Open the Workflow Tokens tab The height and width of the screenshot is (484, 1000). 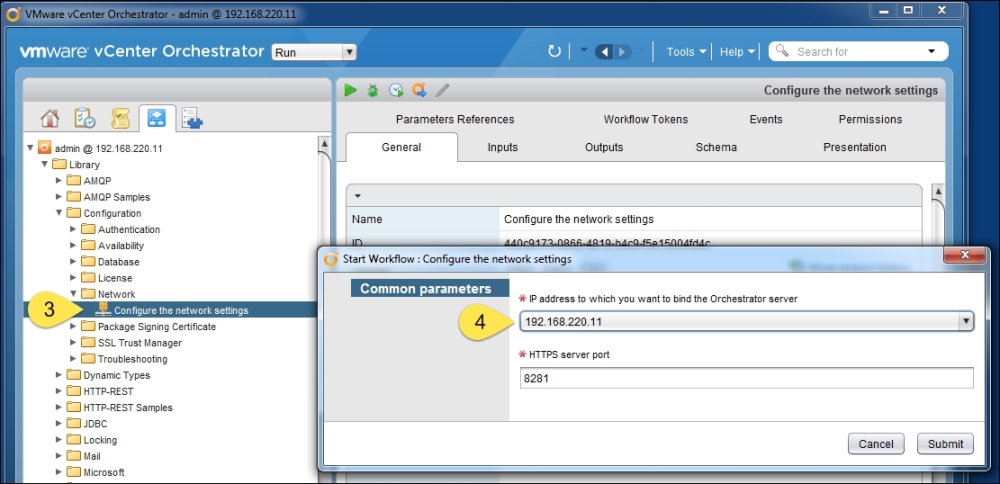646,119
